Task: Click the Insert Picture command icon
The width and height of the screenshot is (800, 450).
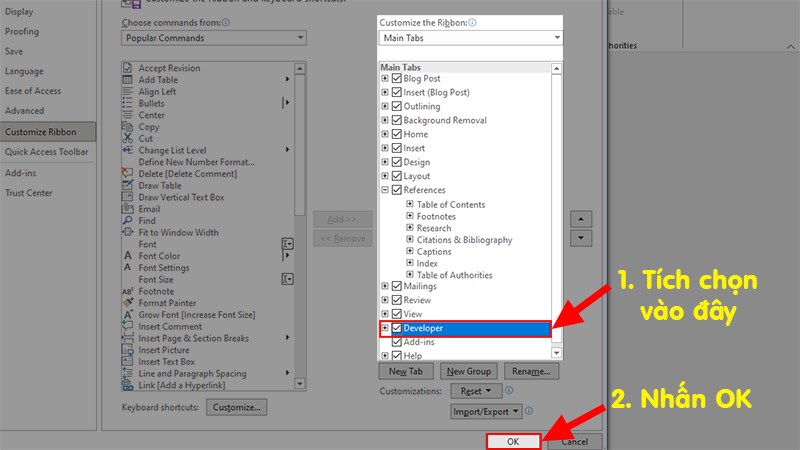Action: click(x=127, y=350)
